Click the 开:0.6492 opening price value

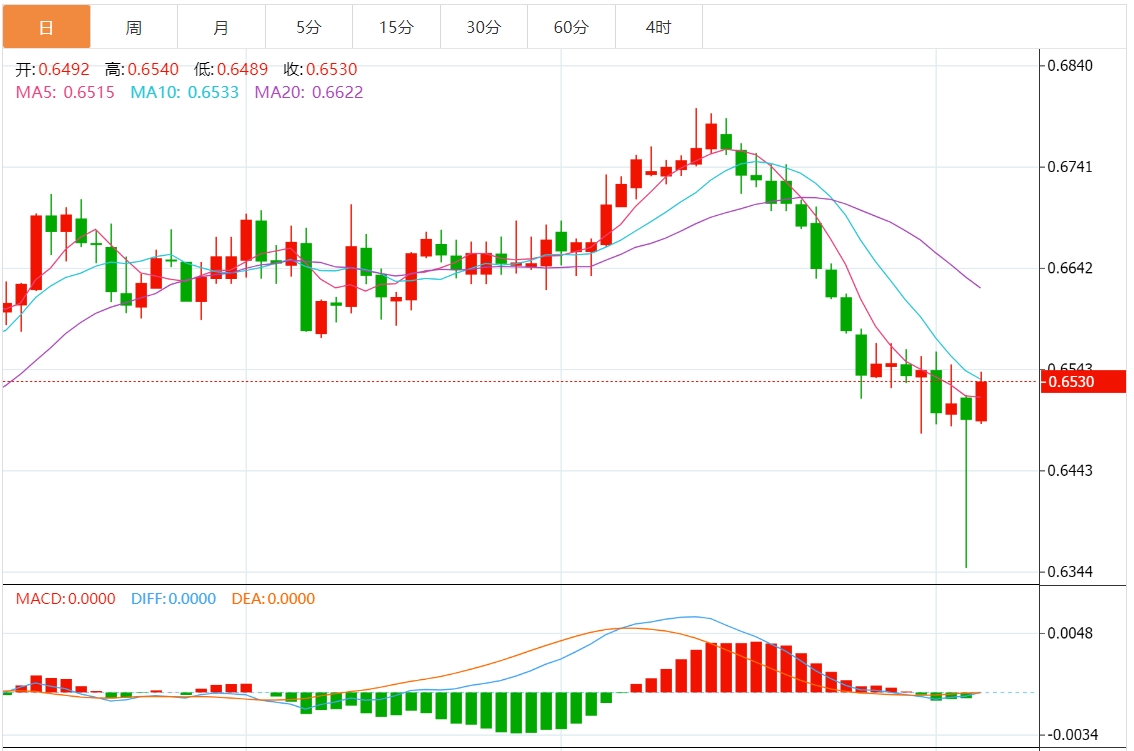[x=53, y=69]
